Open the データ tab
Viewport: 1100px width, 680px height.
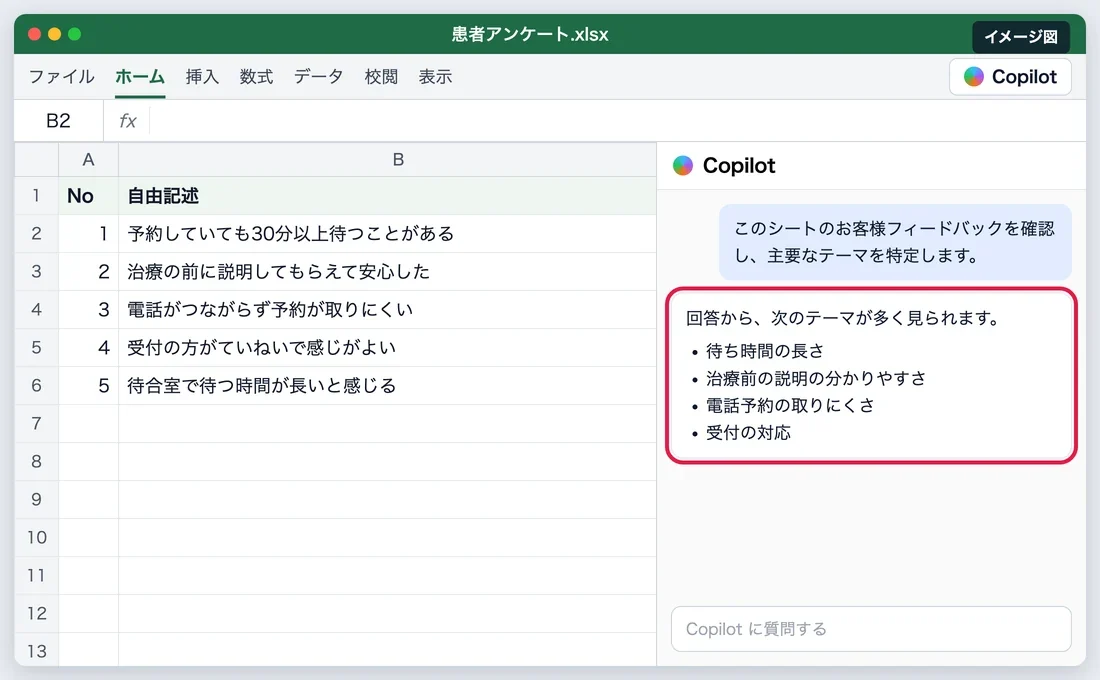[x=318, y=76]
